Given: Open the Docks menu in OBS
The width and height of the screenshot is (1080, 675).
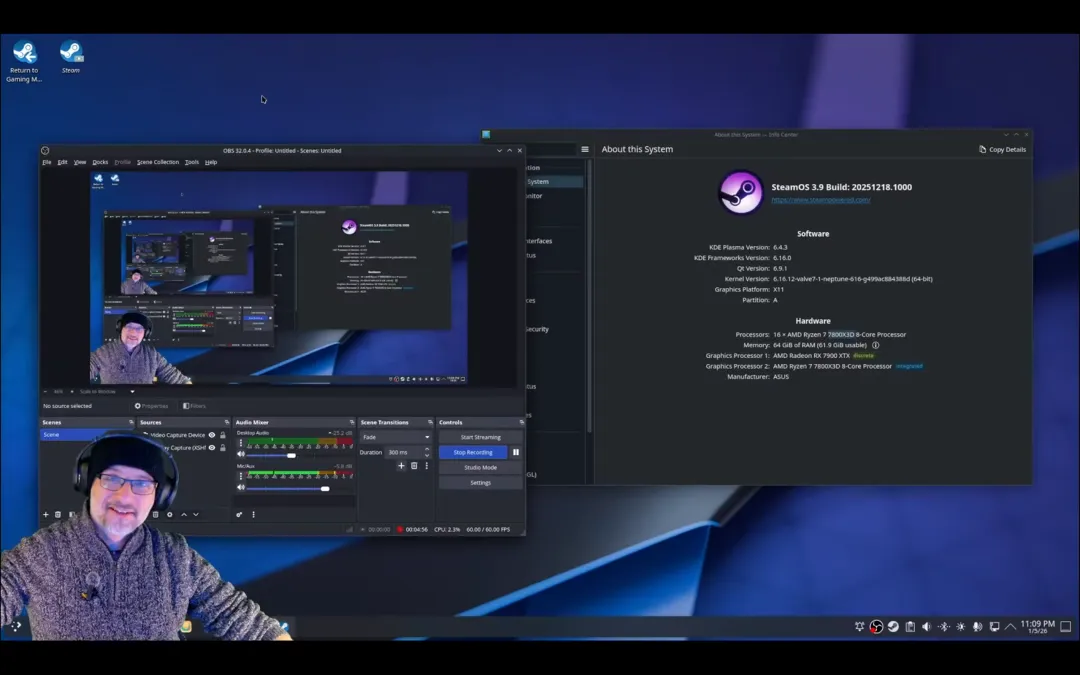Looking at the screenshot, I should point(100,162).
